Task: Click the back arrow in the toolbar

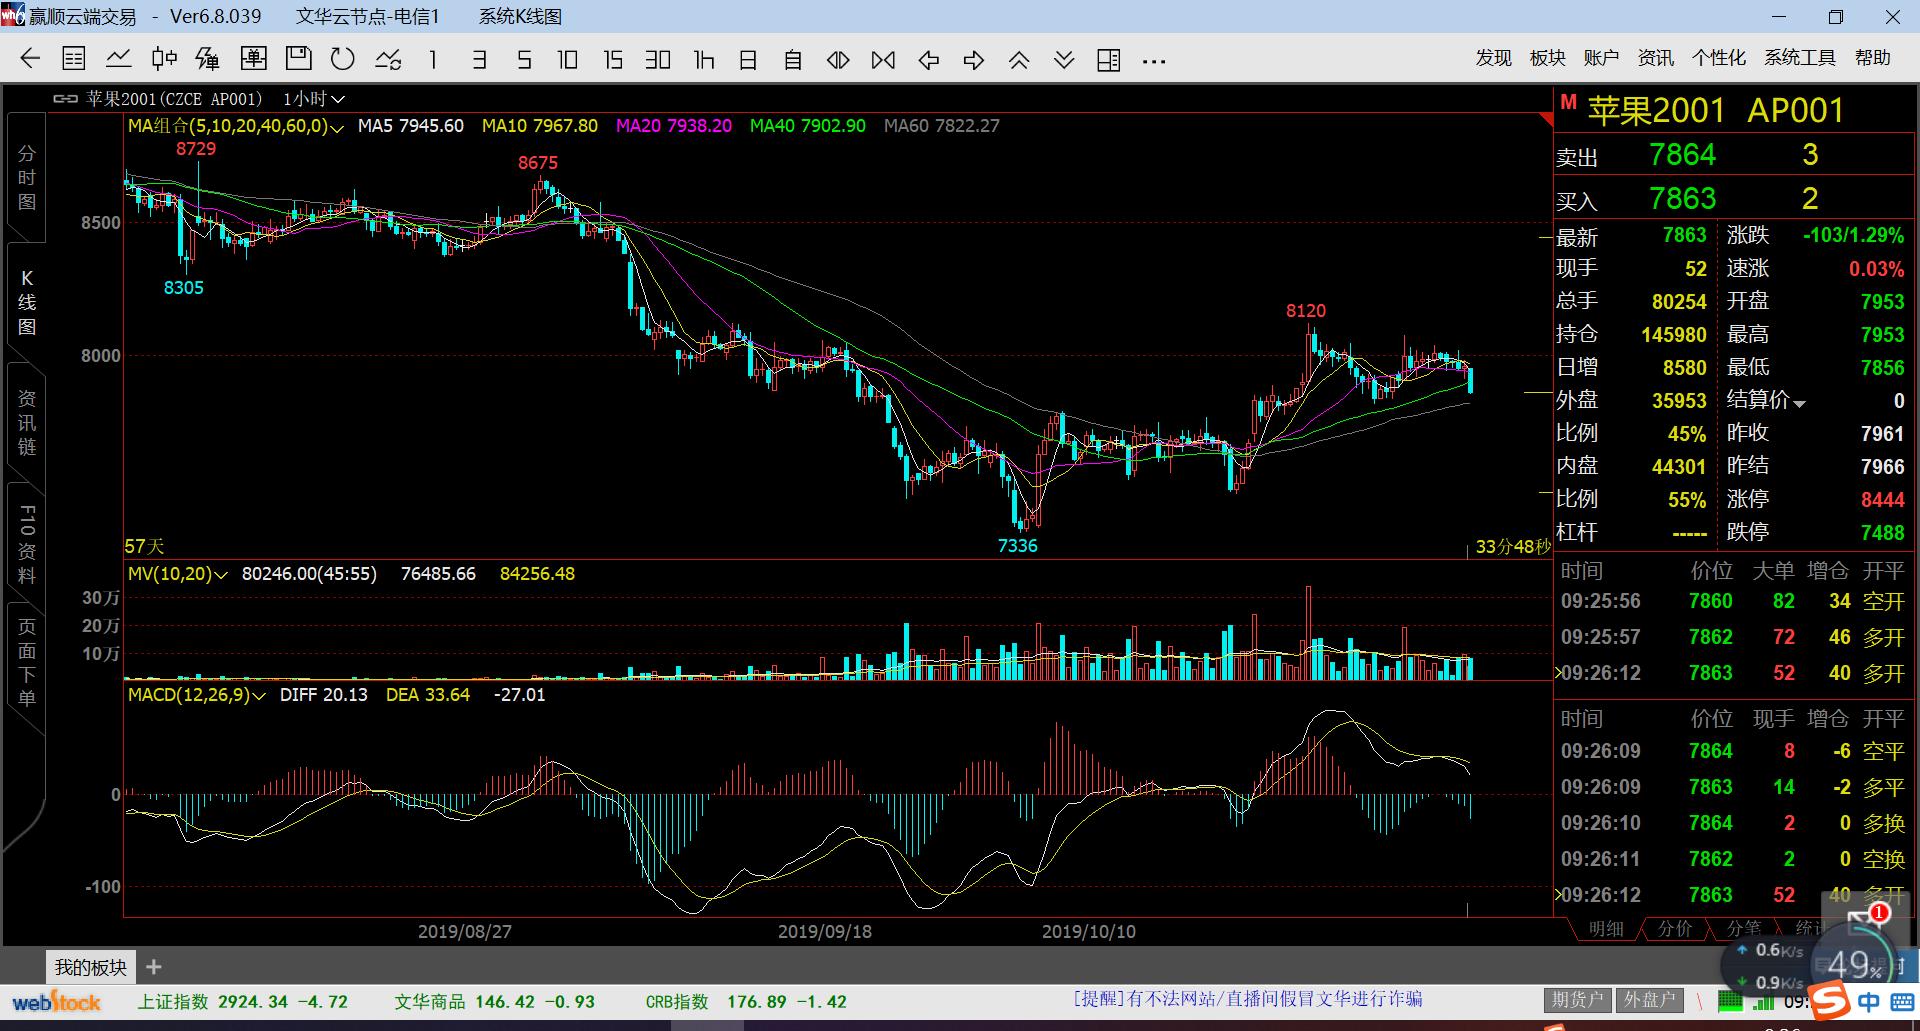Action: click(30, 60)
